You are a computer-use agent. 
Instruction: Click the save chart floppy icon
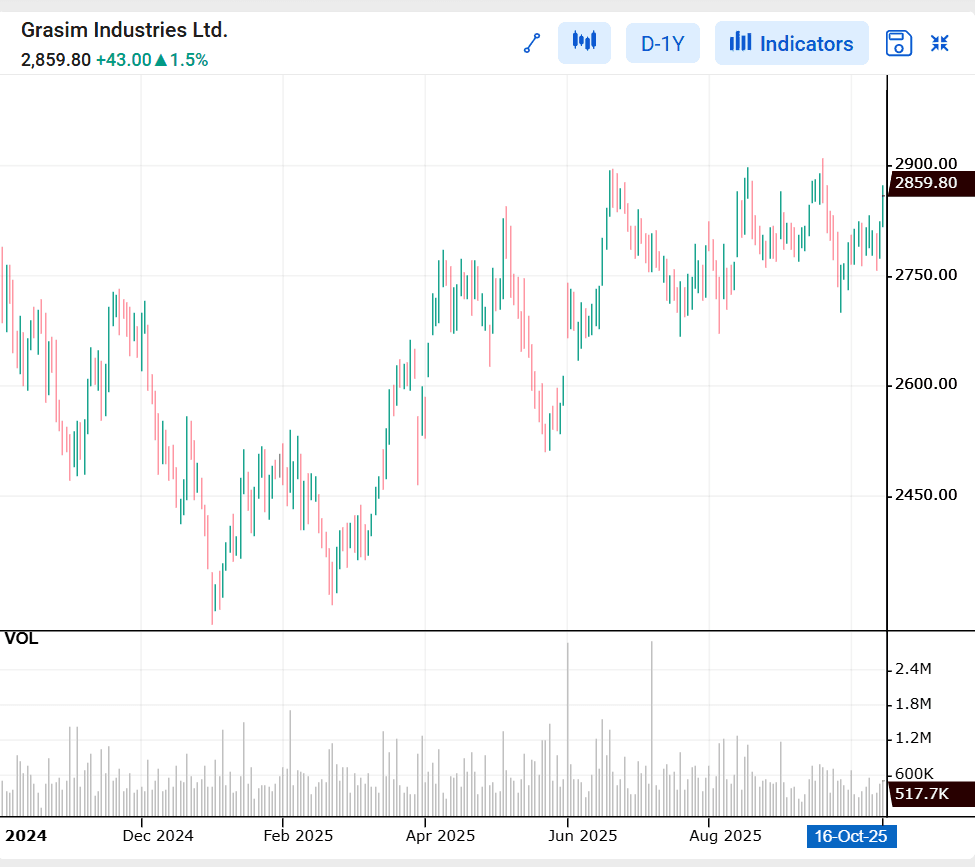pos(898,44)
